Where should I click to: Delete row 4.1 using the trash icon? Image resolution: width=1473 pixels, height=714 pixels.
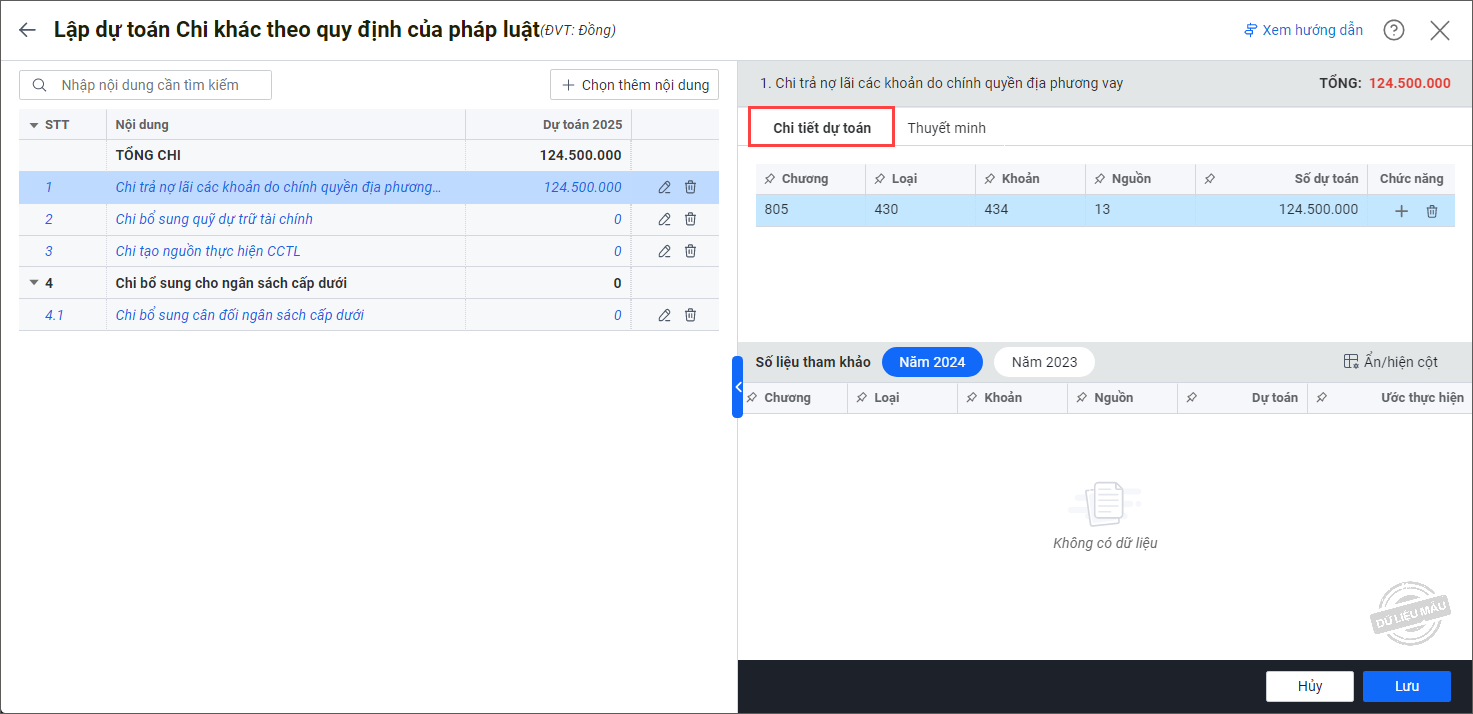point(690,315)
